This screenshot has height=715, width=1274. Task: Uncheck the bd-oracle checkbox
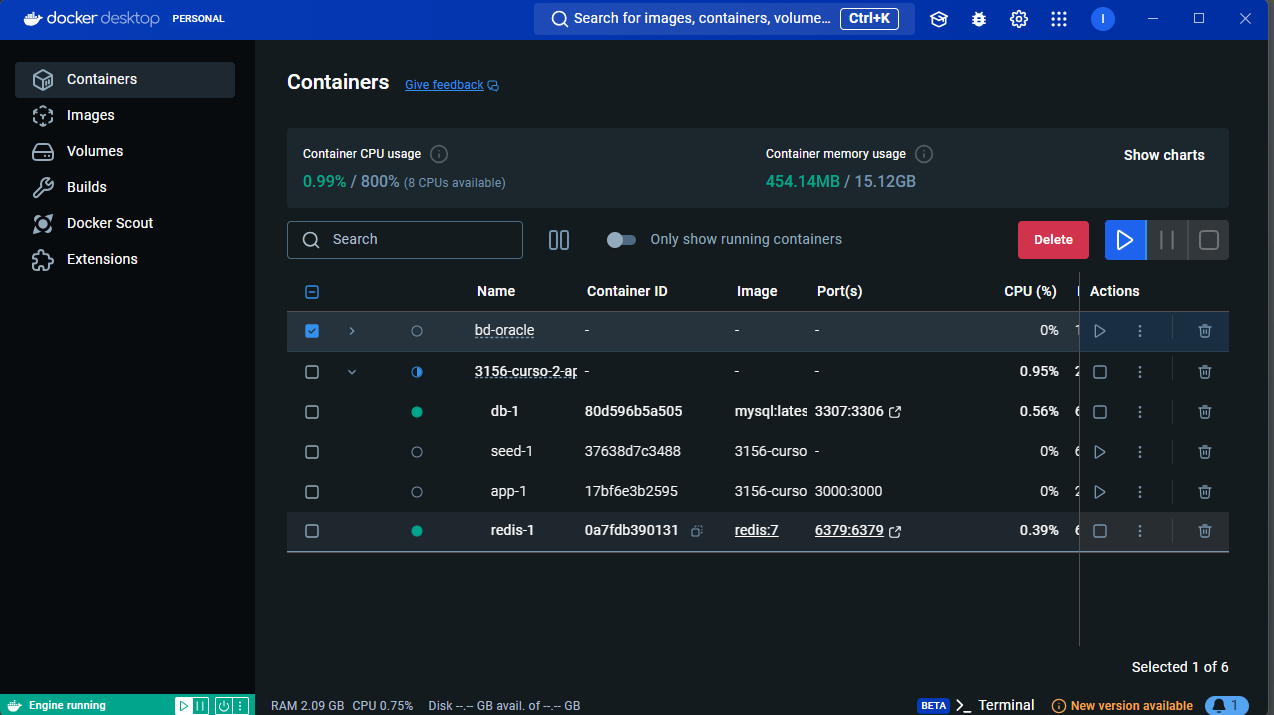coord(312,331)
